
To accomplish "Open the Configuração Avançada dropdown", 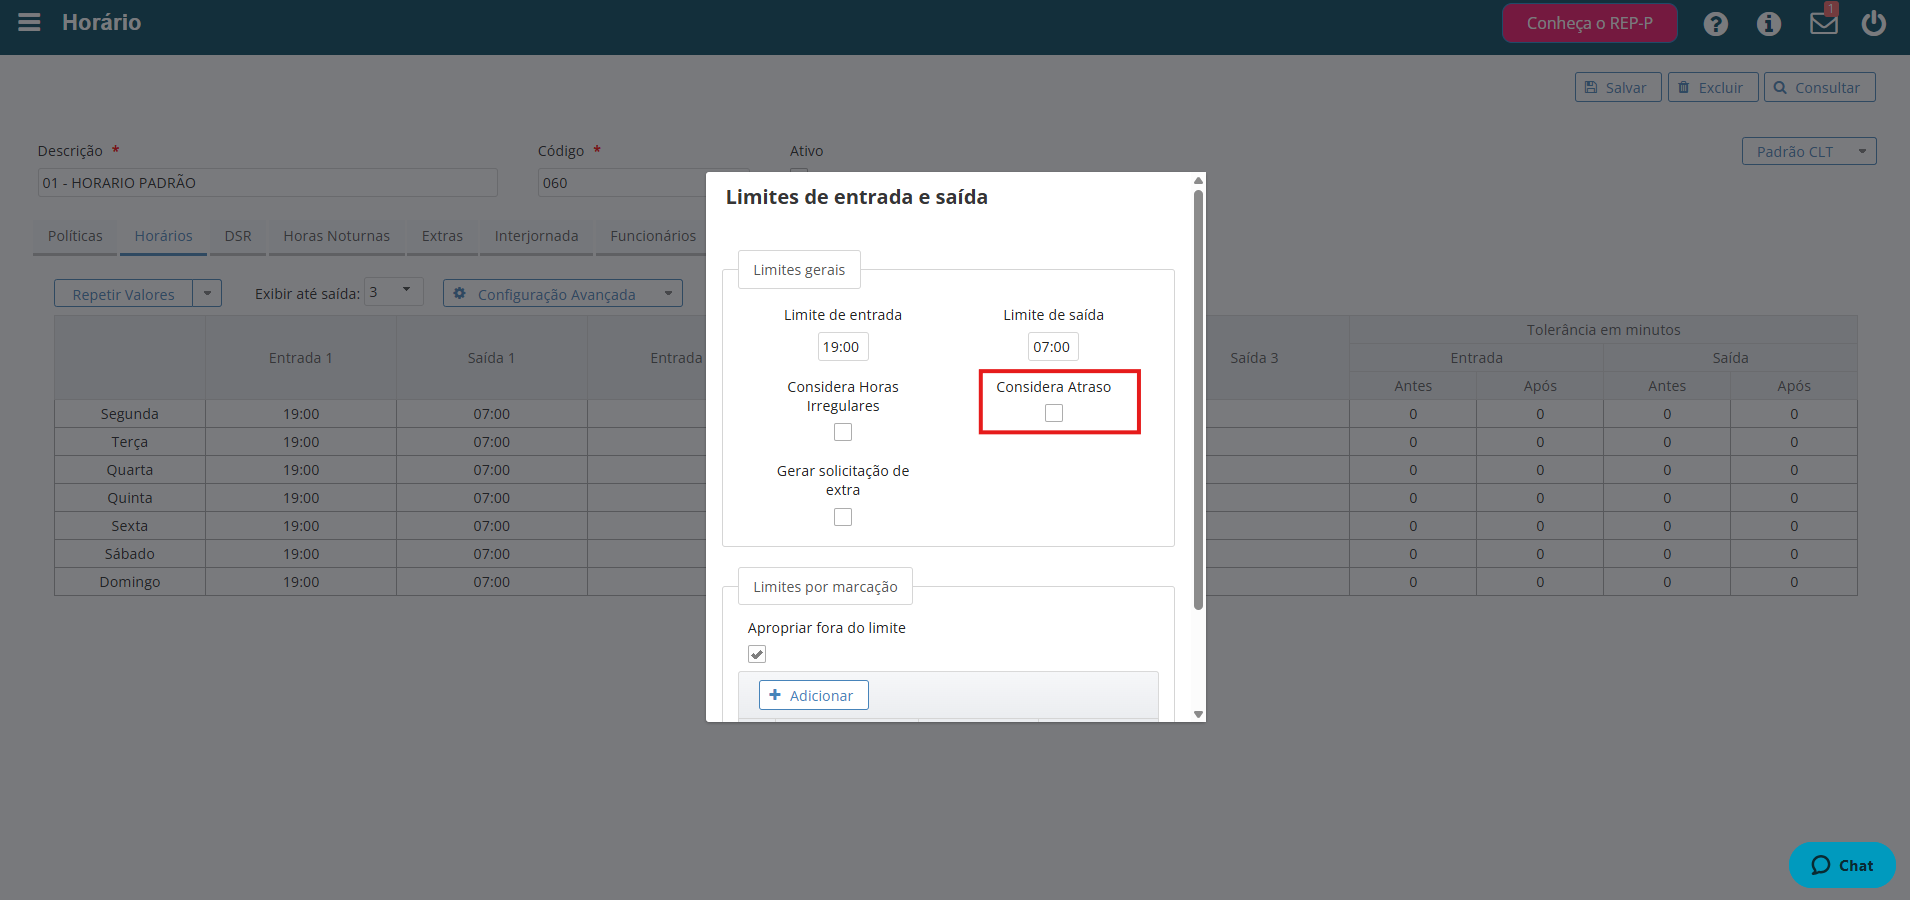I will (562, 294).
